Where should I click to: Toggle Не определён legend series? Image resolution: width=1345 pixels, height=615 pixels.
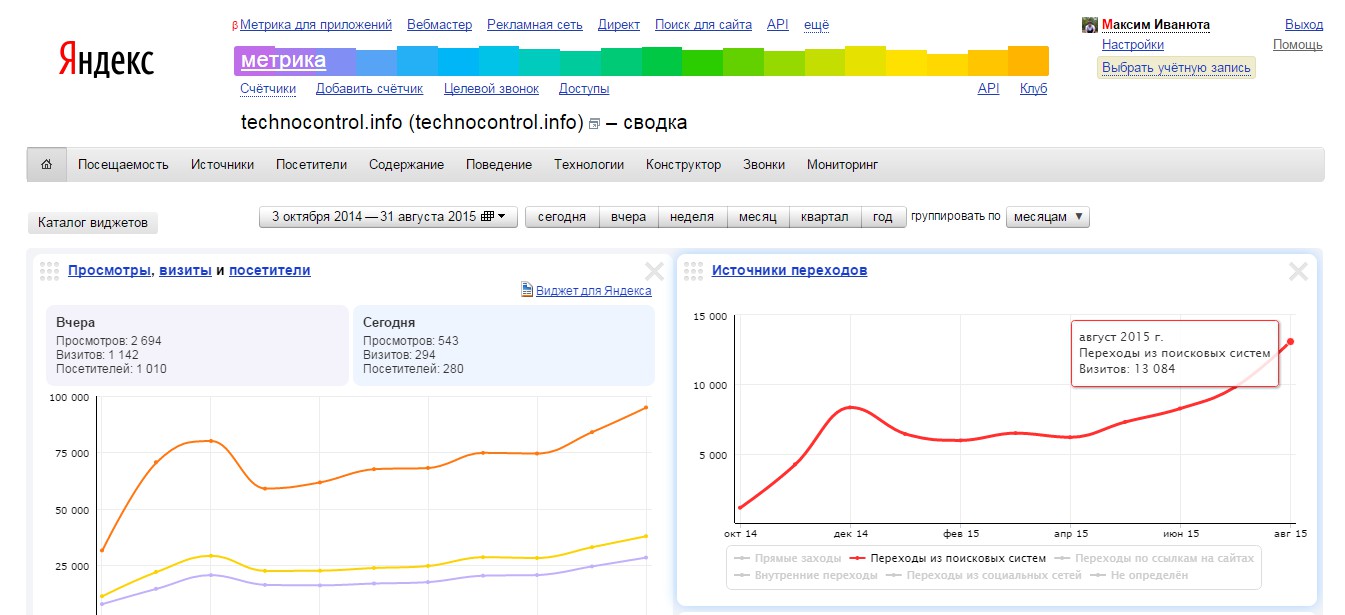click(x=1138, y=575)
